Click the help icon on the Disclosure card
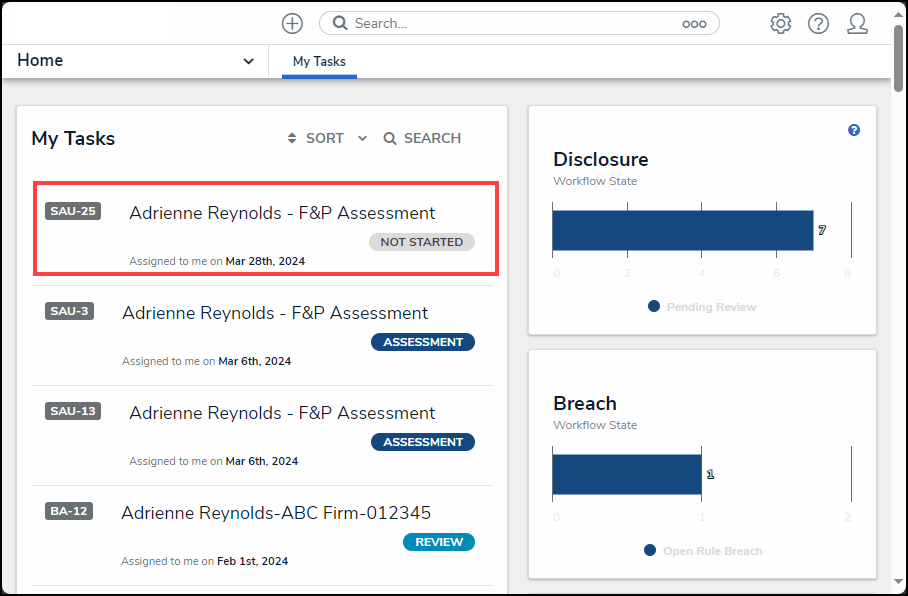 point(853,130)
